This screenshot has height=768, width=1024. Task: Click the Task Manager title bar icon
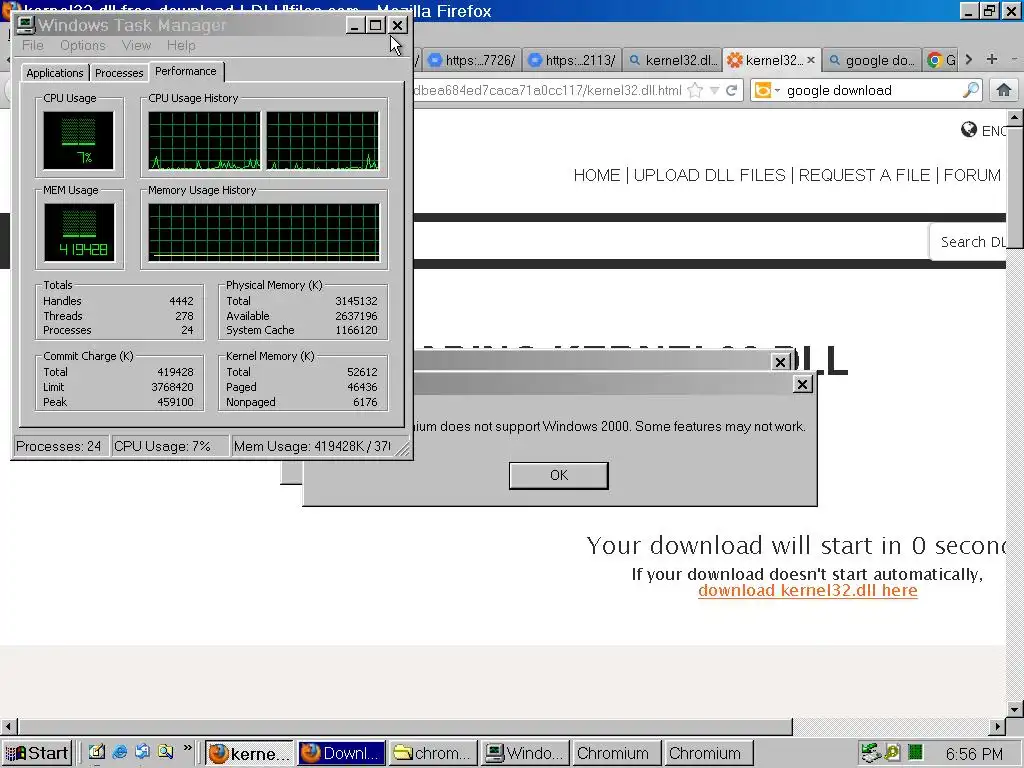25,25
